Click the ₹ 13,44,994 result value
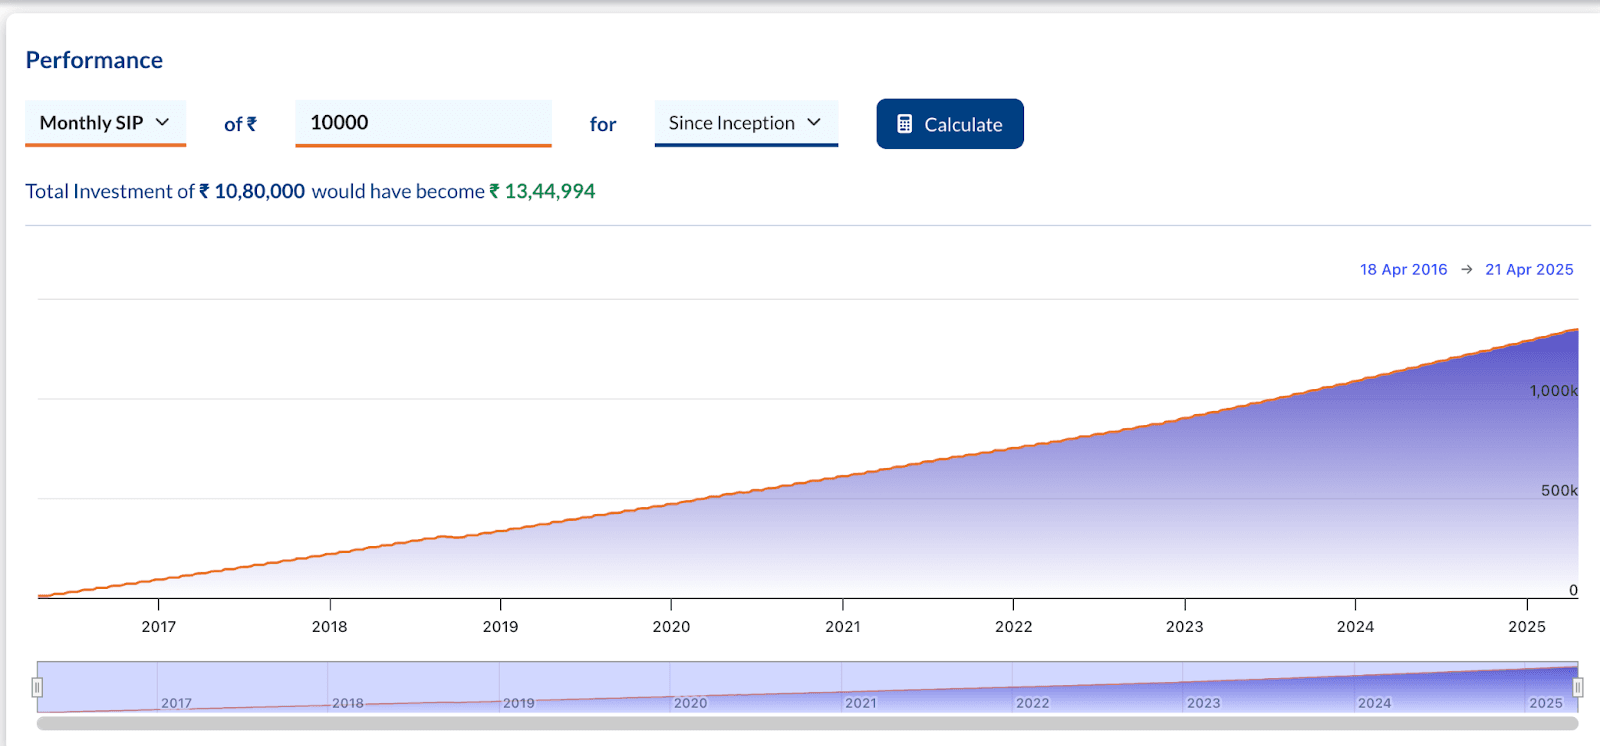Image resolution: width=1600 pixels, height=746 pixels. (x=542, y=191)
